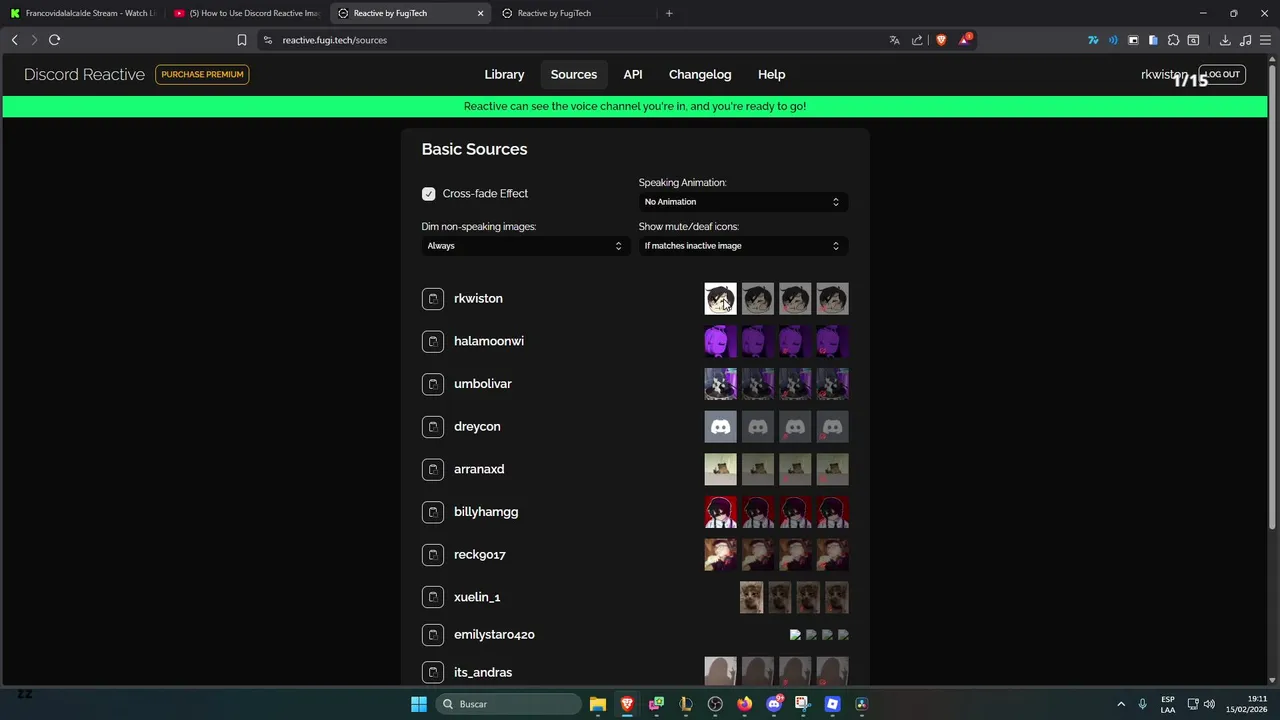
Task: Open Brave browser taskbar icon
Action: pos(627,704)
